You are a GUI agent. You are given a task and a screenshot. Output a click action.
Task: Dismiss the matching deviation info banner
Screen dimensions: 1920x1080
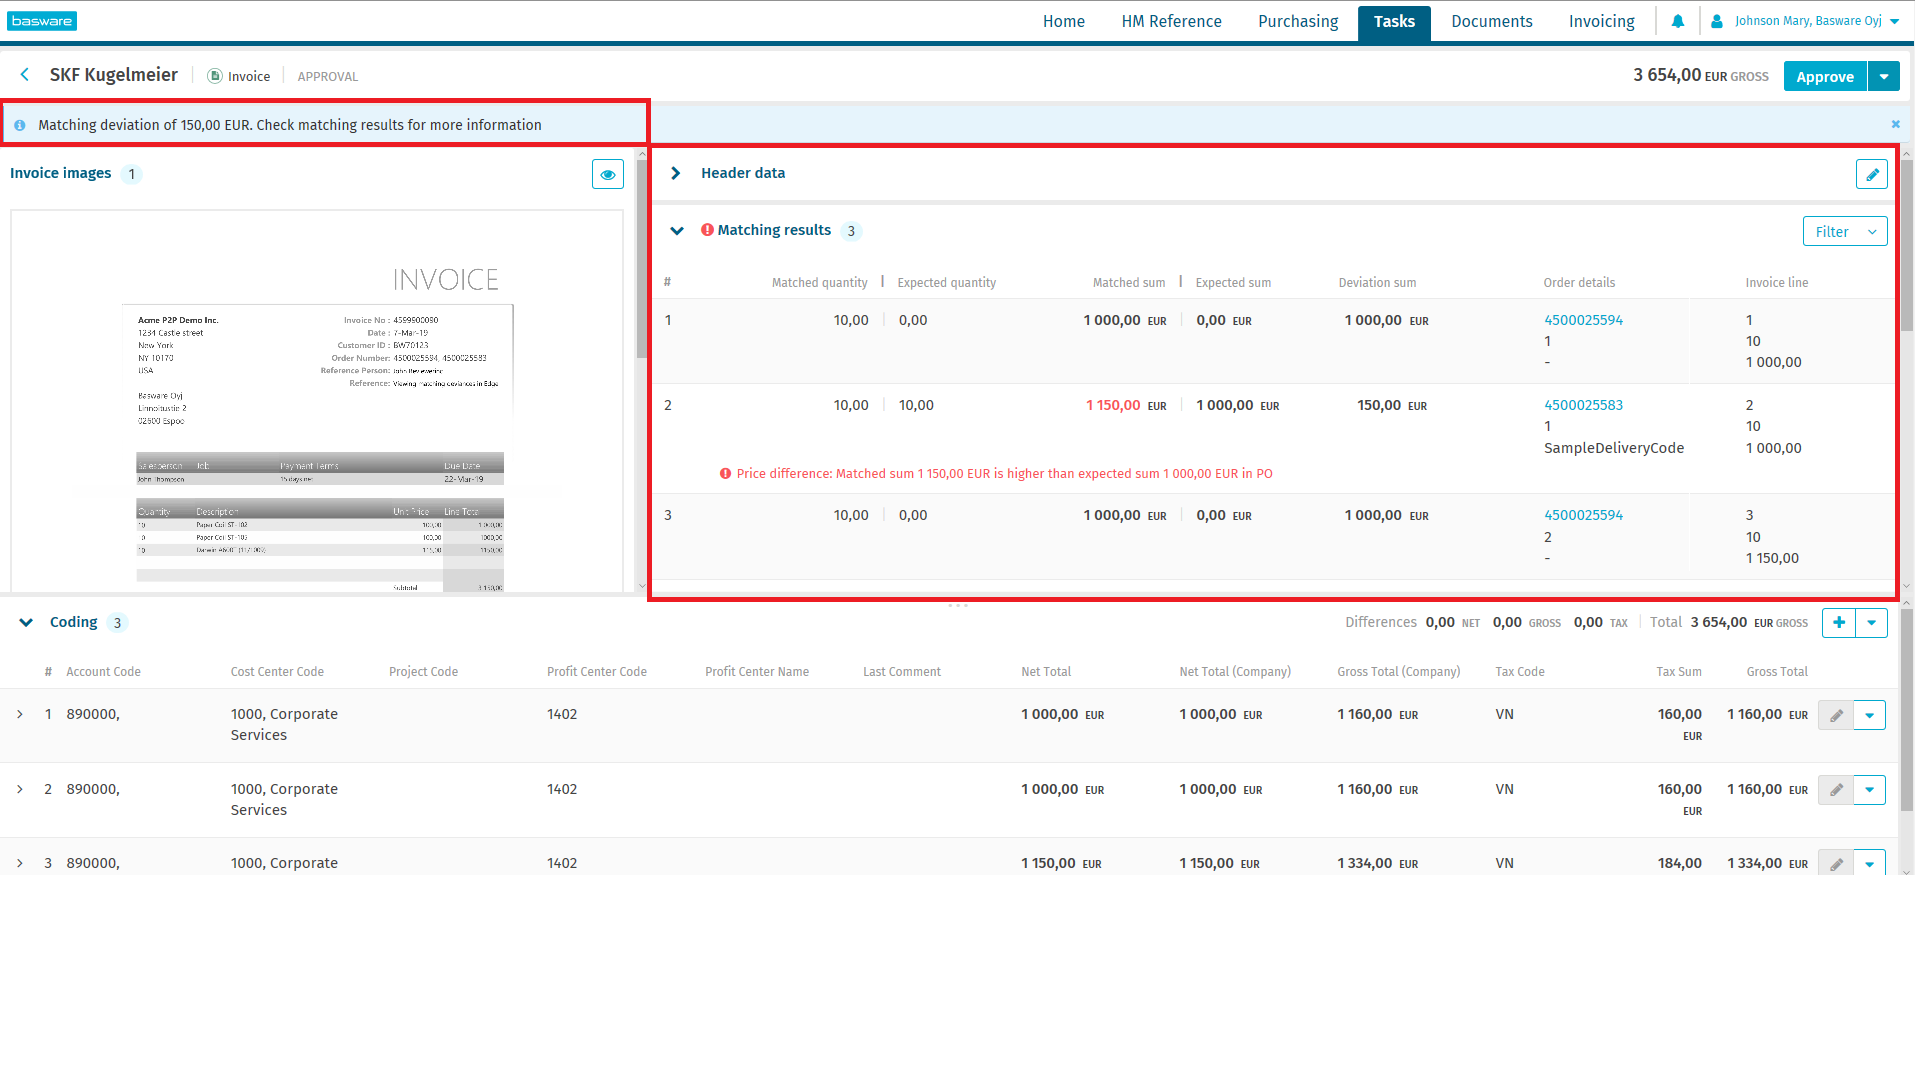(x=1895, y=125)
